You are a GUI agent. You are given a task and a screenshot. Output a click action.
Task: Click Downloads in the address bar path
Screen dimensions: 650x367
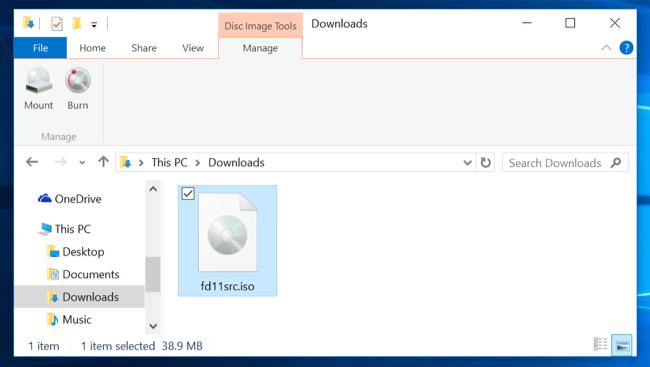[236, 163]
